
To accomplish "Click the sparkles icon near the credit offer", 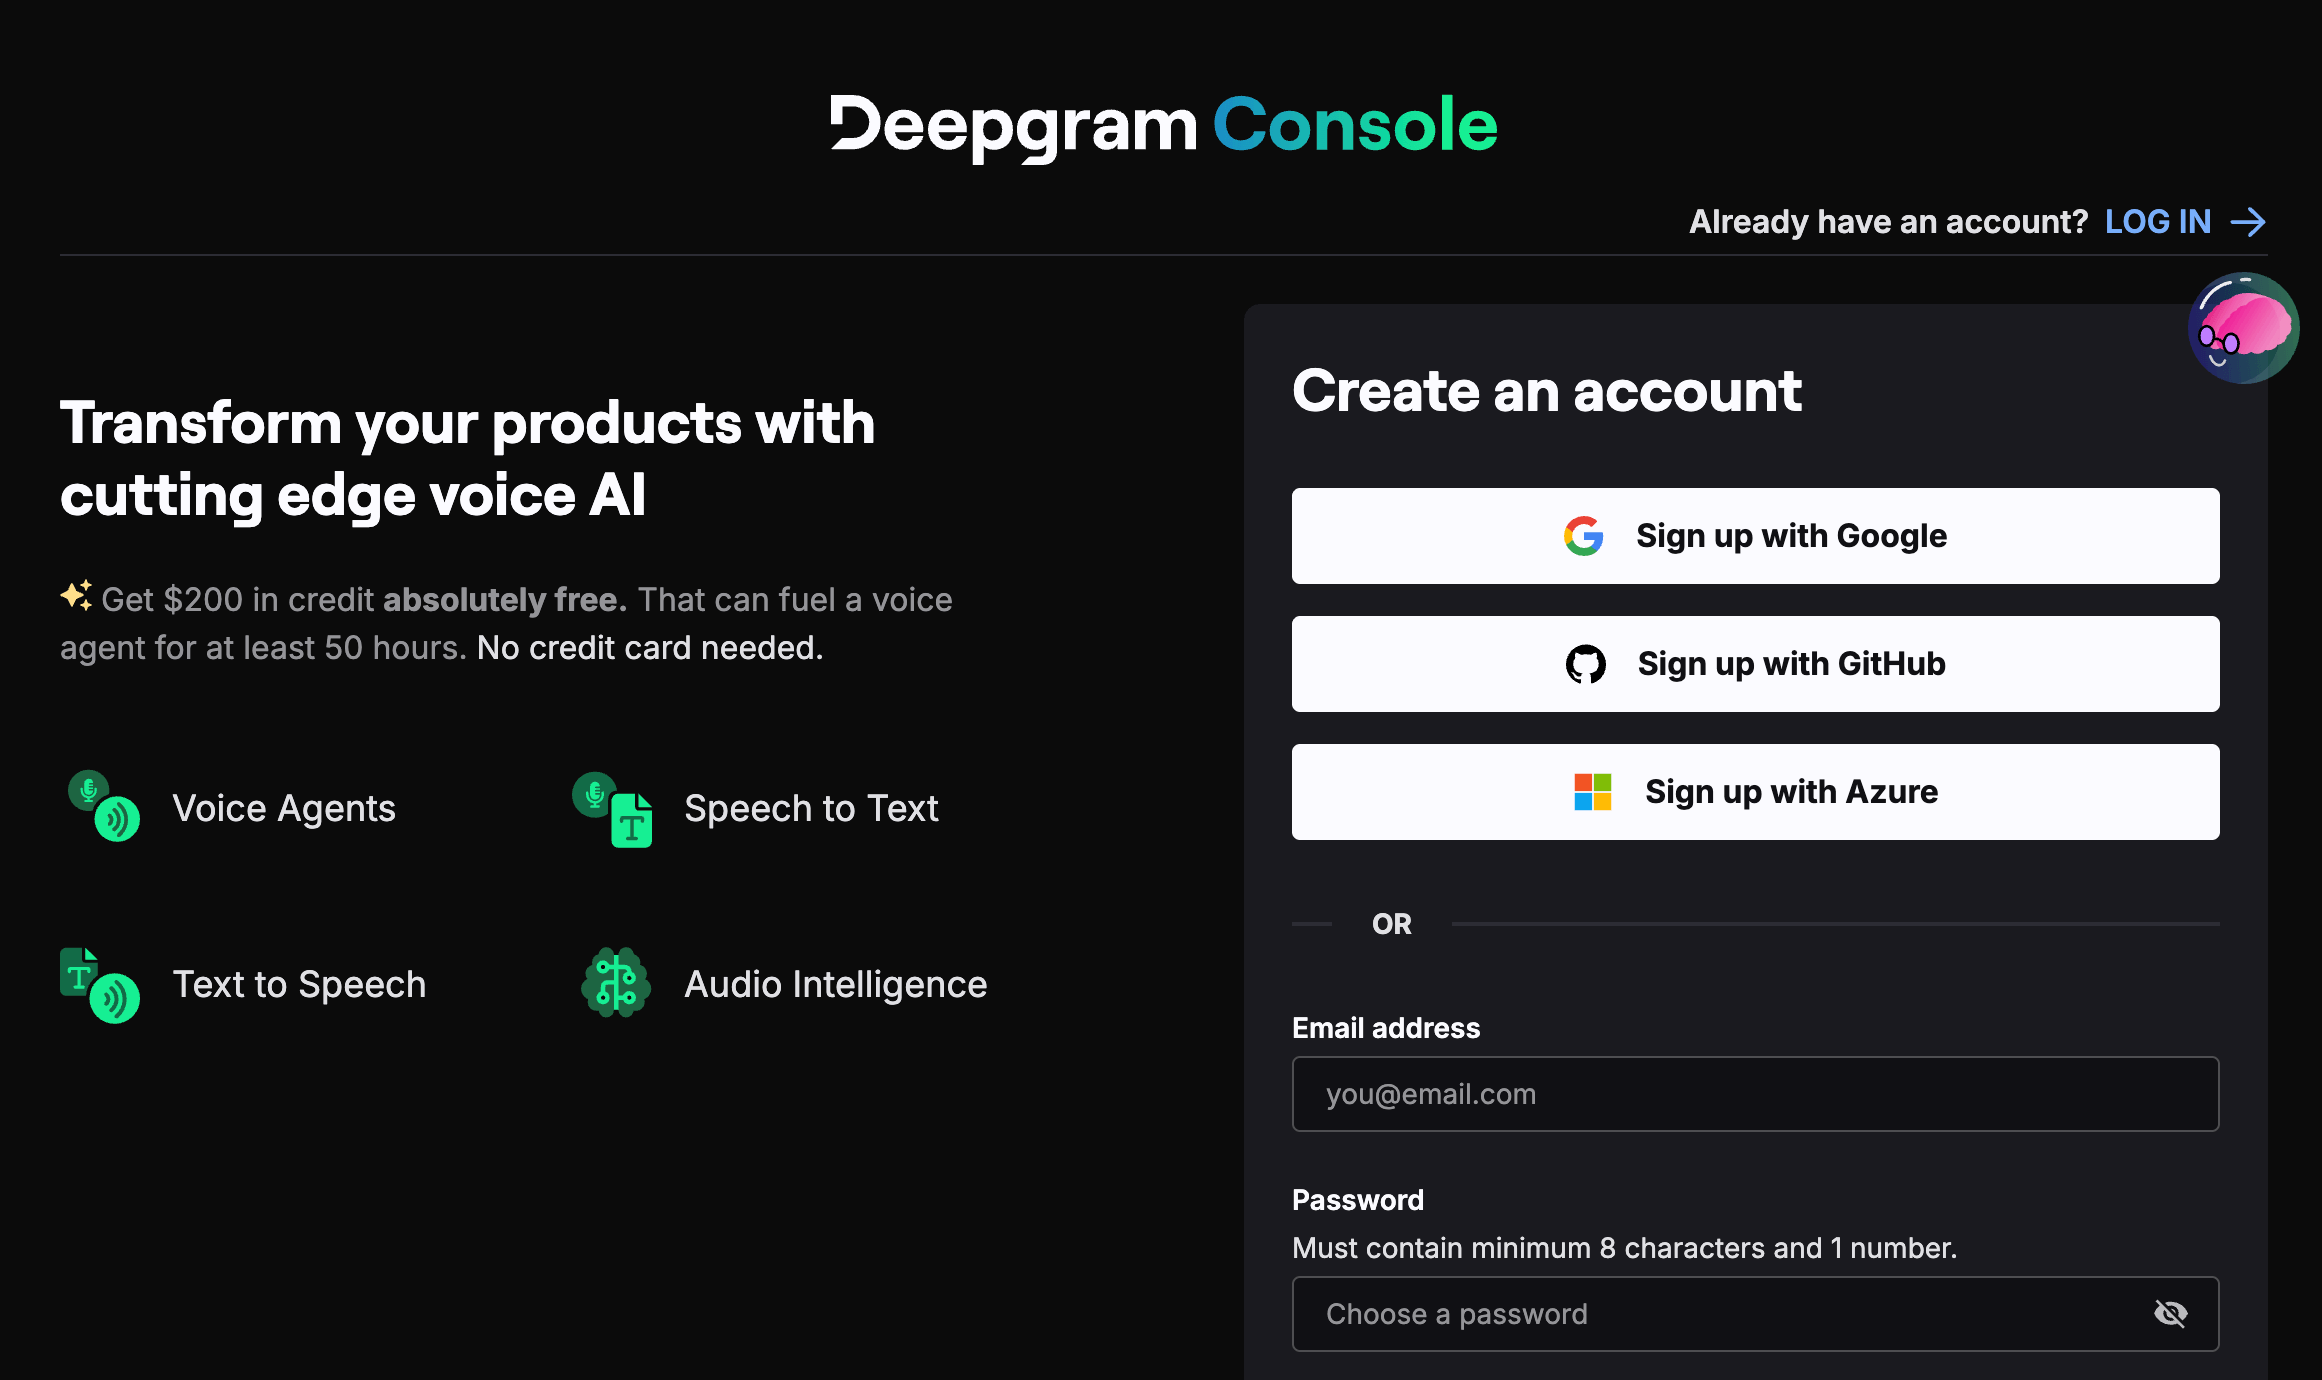I will point(78,597).
